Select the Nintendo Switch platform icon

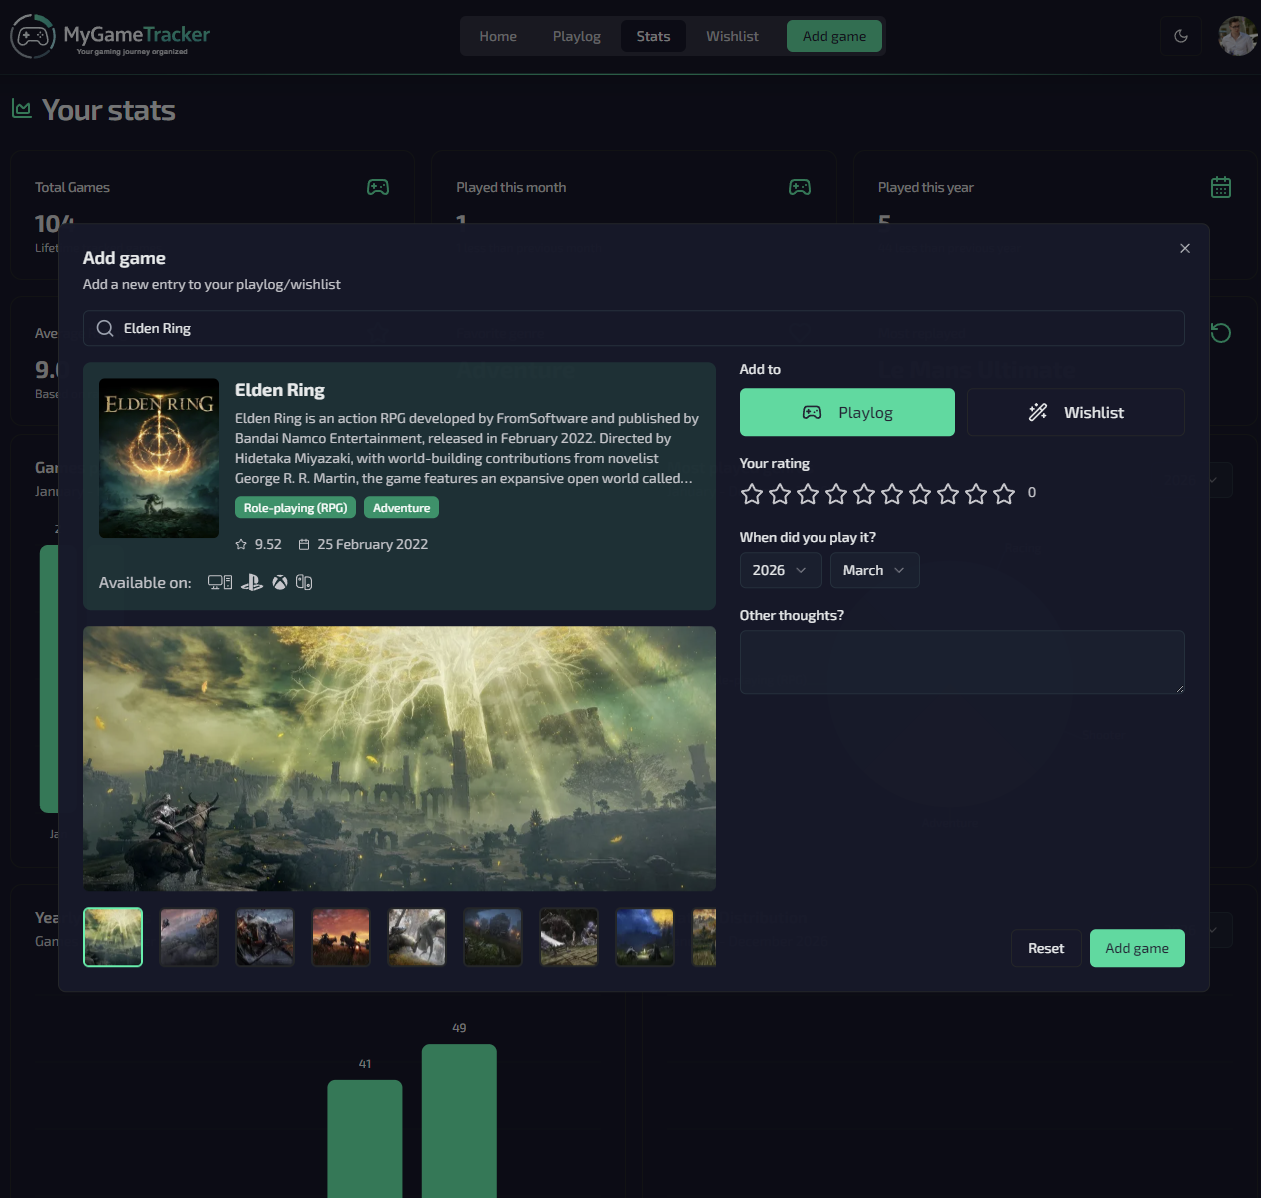(x=304, y=581)
